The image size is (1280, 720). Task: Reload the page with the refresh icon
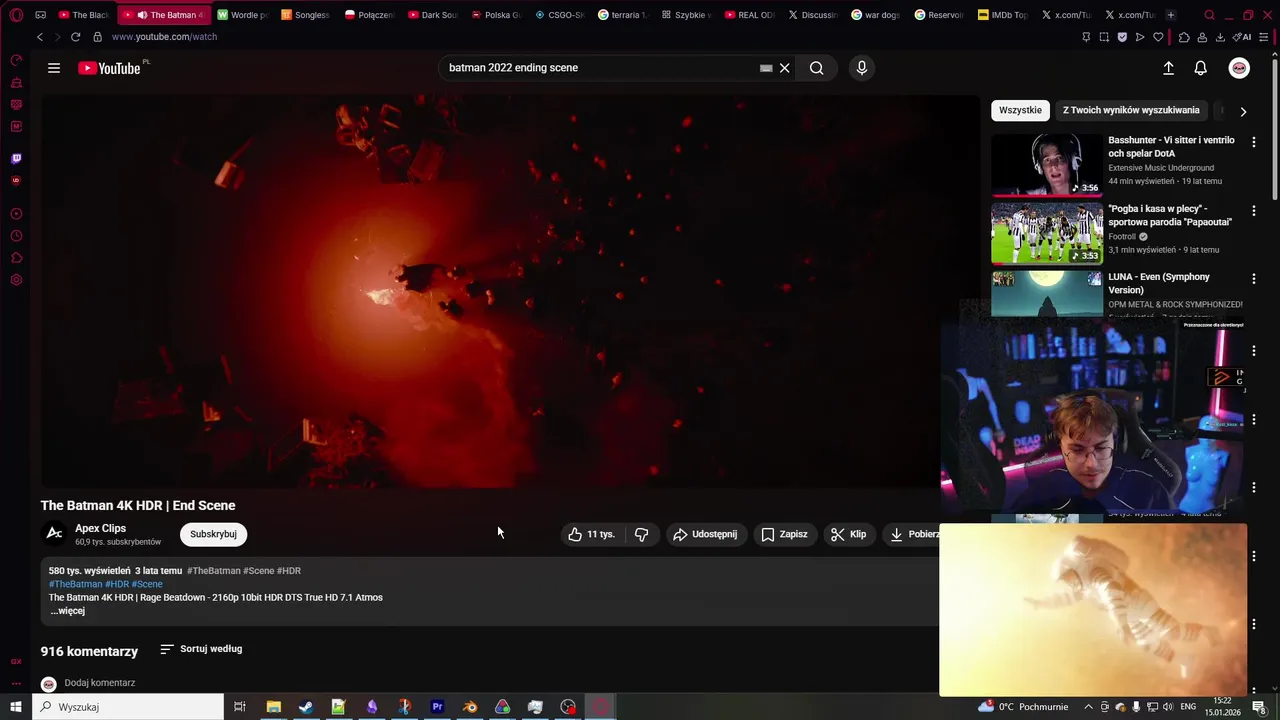pos(75,37)
